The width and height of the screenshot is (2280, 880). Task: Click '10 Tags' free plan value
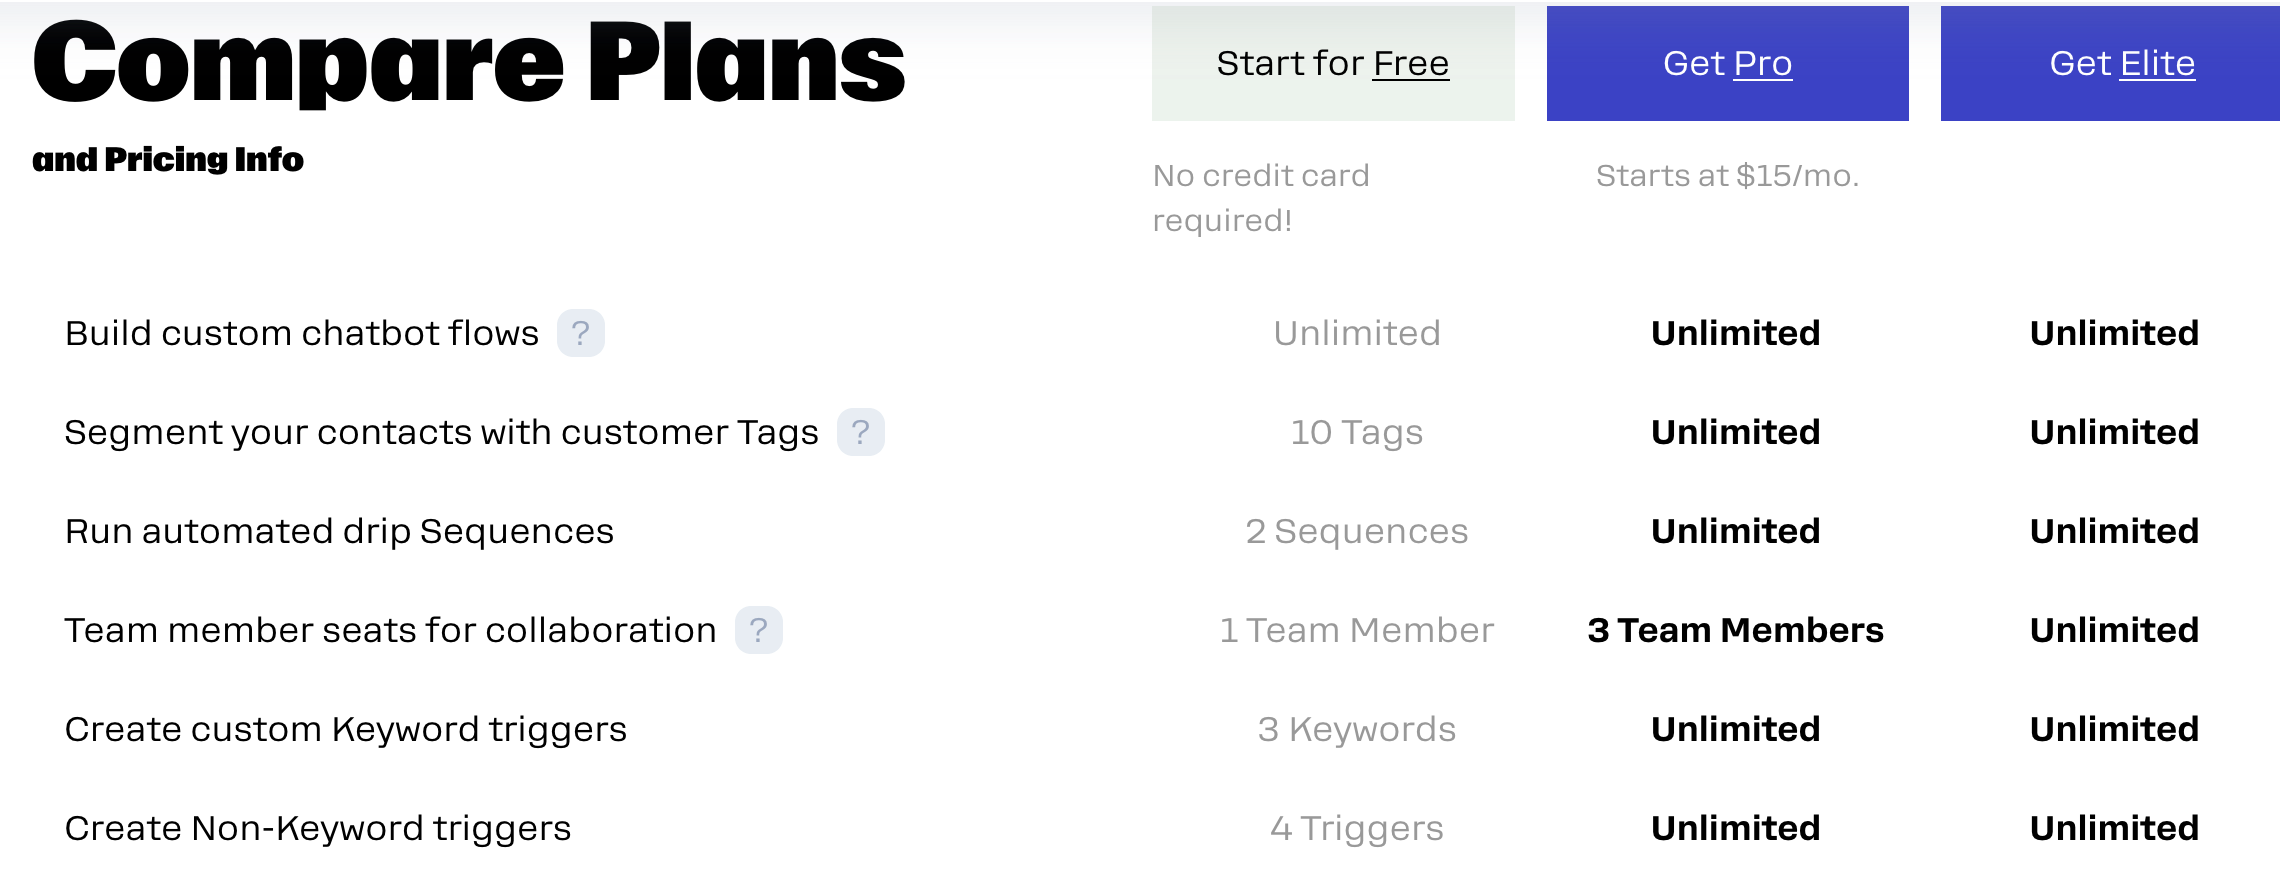(x=1356, y=432)
